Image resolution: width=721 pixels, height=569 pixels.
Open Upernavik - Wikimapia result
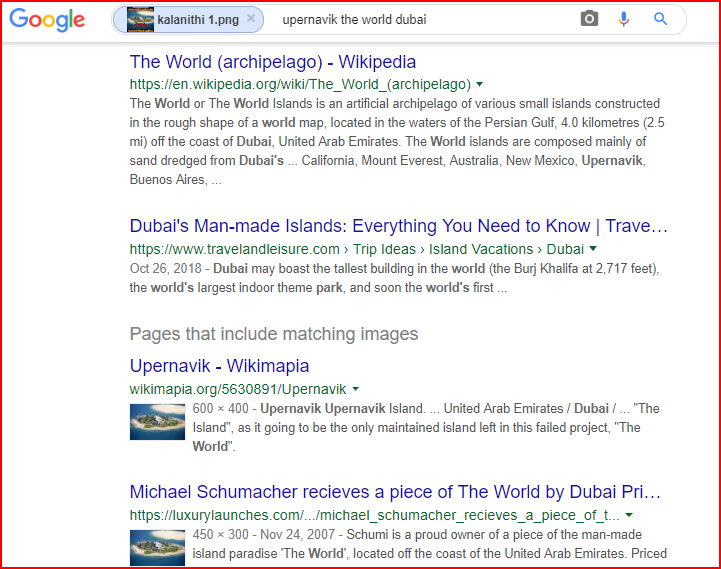[219, 366]
